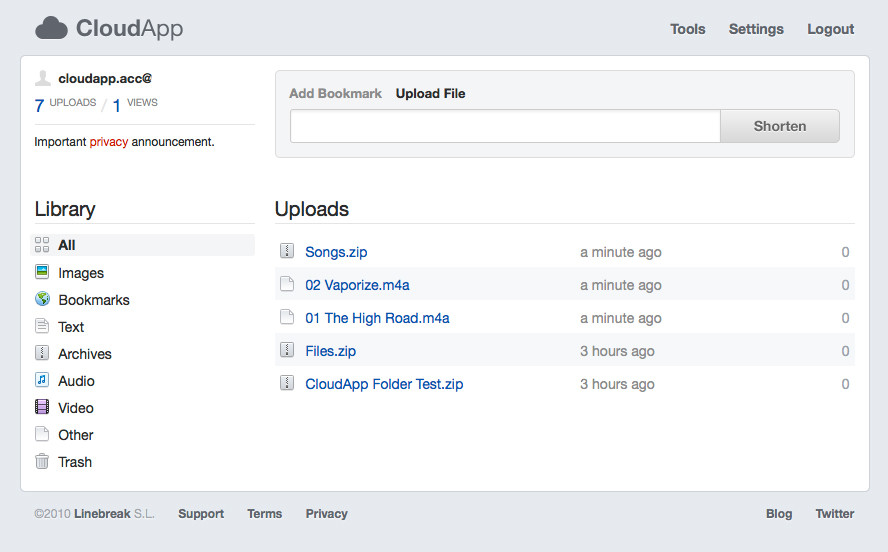Click the All grid icon in Library
The width and height of the screenshot is (888, 552).
(x=42, y=245)
